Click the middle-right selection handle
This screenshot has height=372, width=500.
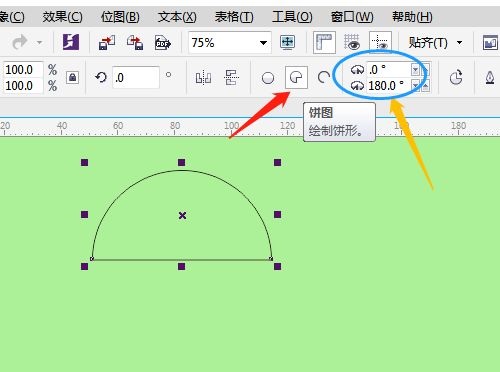pyautogui.click(x=277, y=214)
